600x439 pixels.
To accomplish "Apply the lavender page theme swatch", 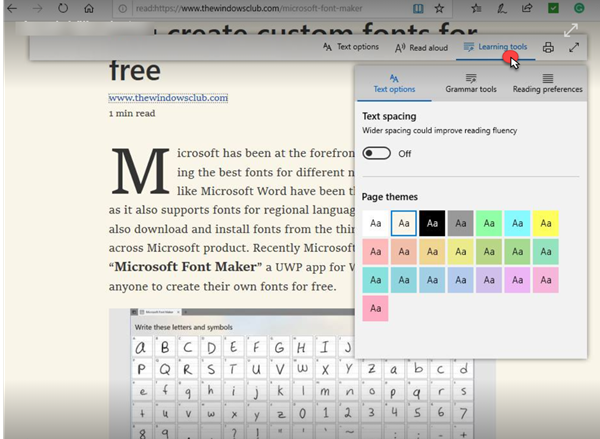I will pyautogui.click(x=489, y=280).
